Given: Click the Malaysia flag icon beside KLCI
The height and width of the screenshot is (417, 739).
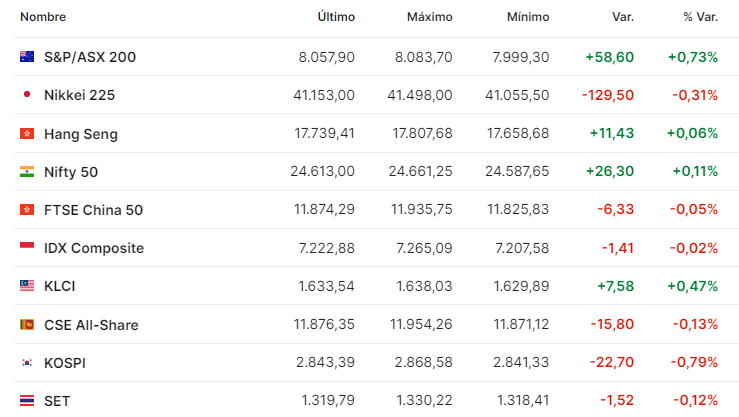Looking at the screenshot, I should pos(27,286).
